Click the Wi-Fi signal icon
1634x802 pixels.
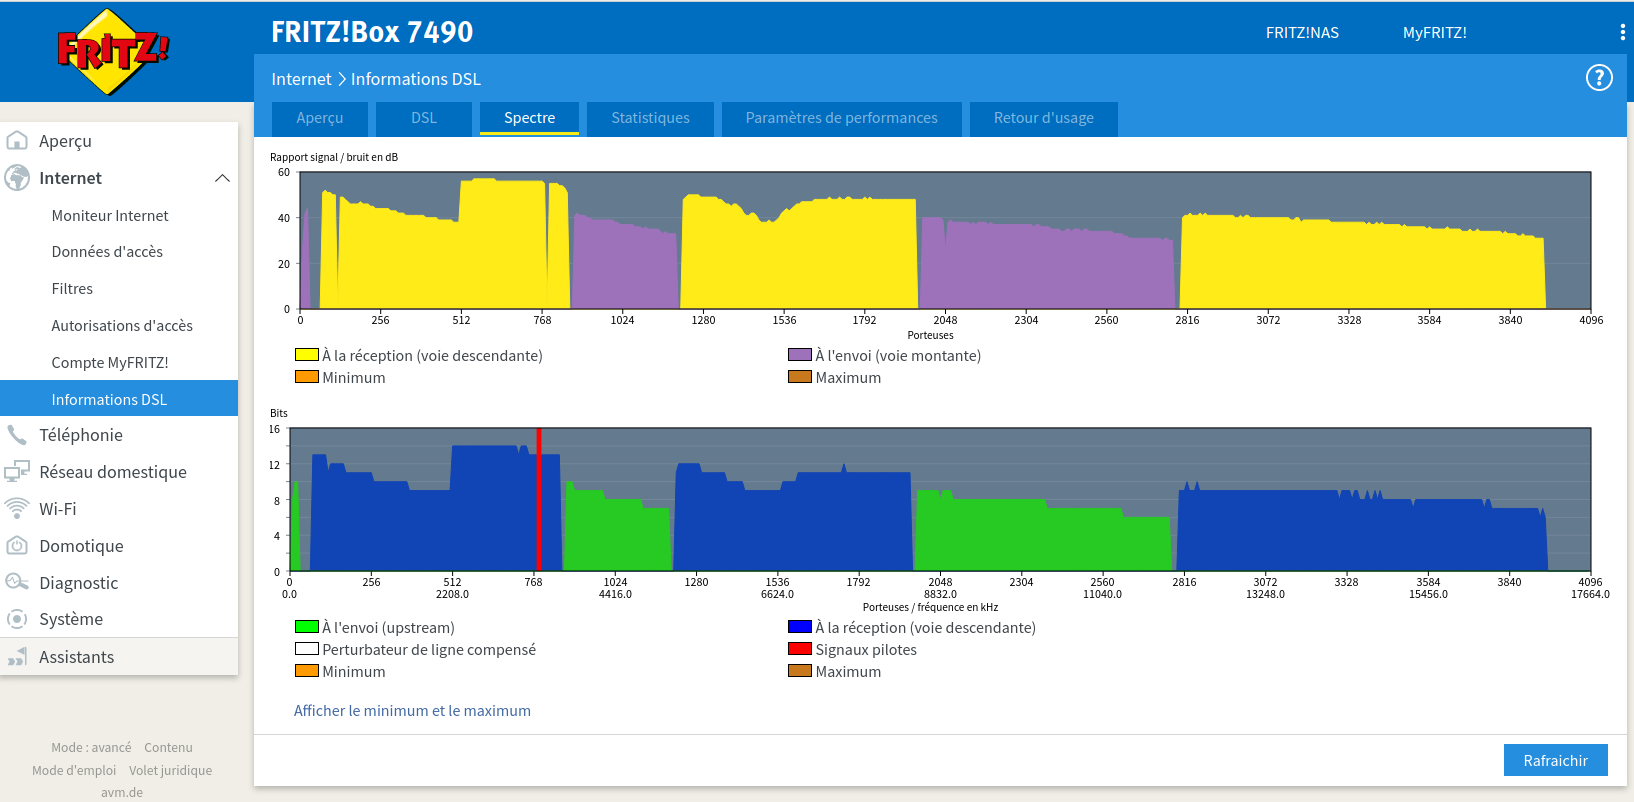[17, 509]
